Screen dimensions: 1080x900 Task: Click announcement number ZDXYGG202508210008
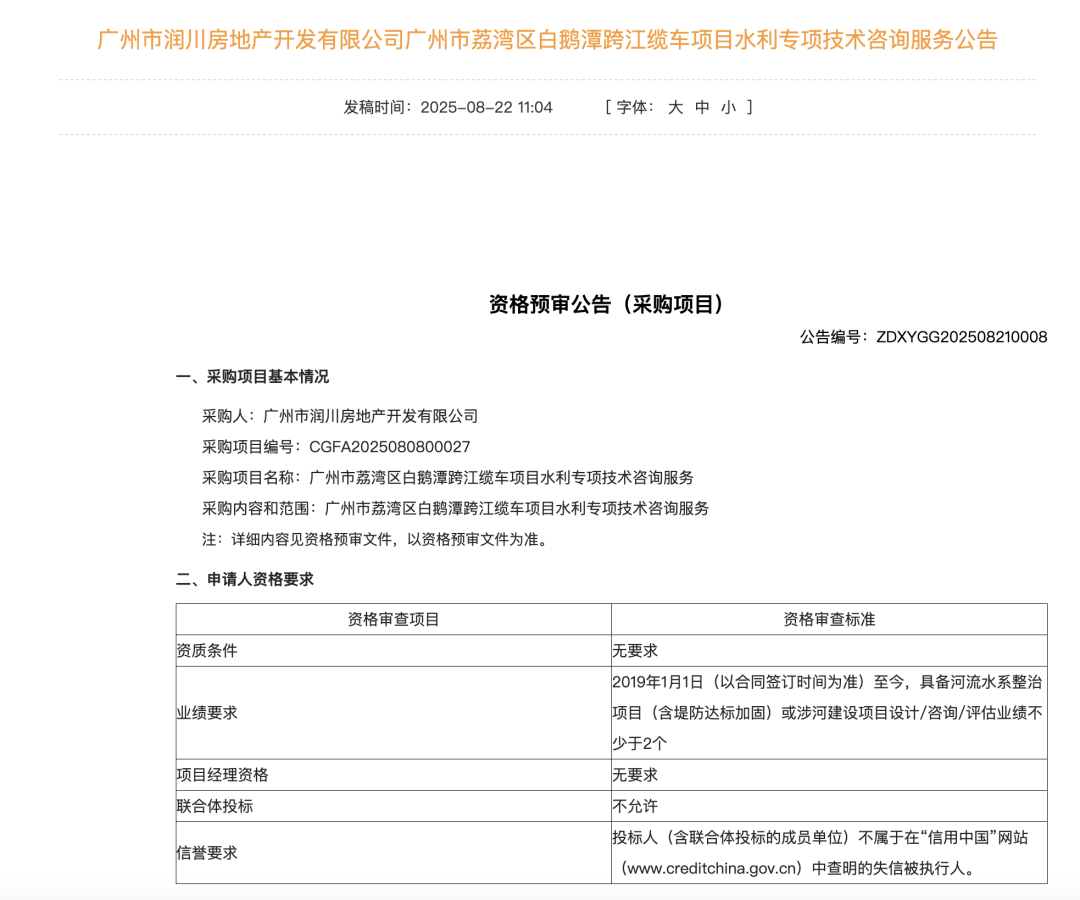point(961,337)
